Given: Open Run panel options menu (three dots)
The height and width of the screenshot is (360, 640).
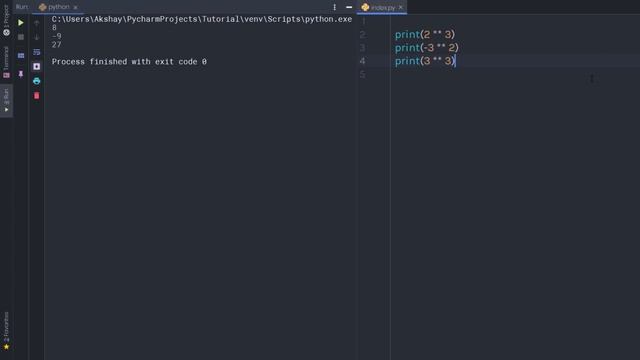Looking at the screenshot, I should click(334, 7).
